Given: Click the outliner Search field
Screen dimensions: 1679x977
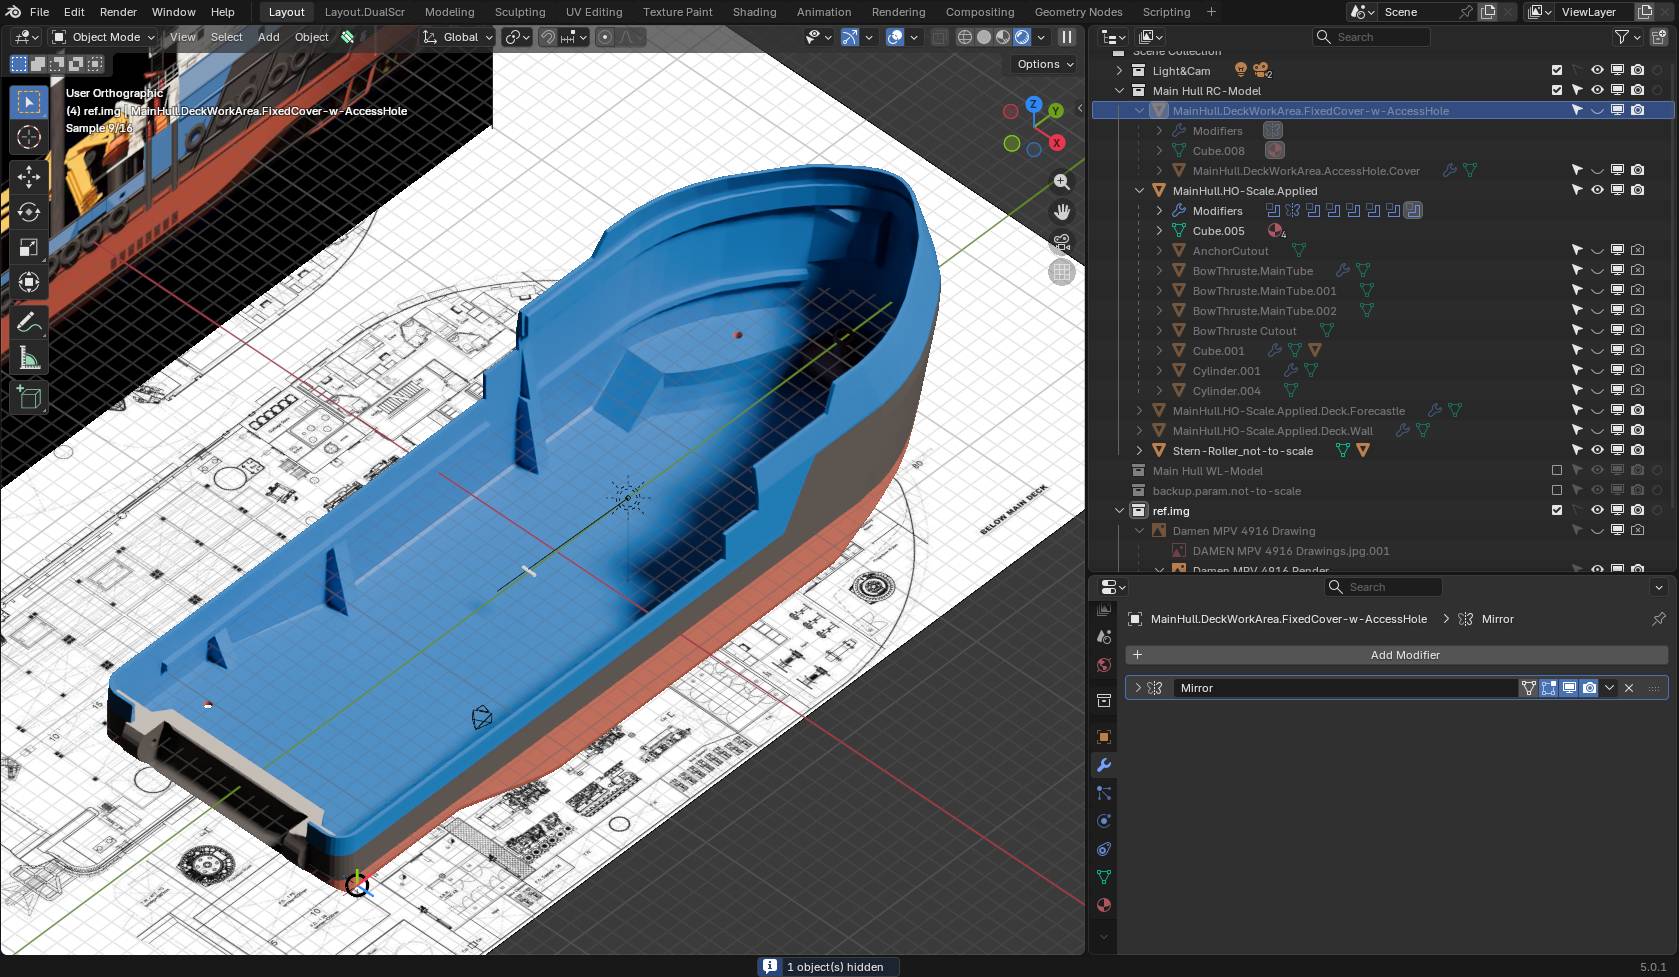Looking at the screenshot, I should 1370,37.
